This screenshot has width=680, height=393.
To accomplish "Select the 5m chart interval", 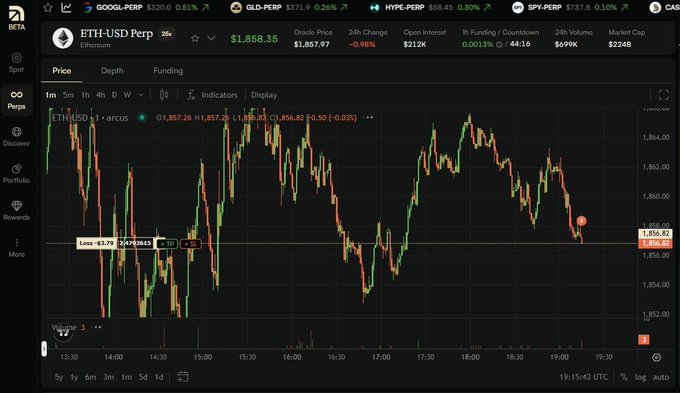I will [68, 95].
